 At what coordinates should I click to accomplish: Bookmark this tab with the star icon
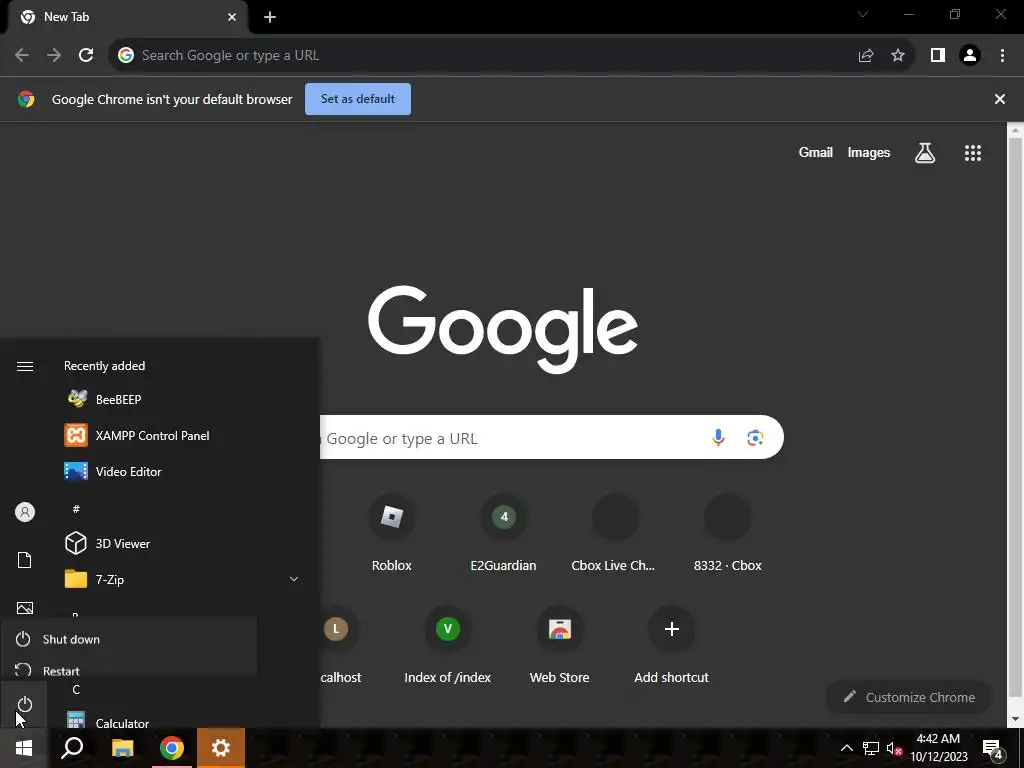point(898,56)
